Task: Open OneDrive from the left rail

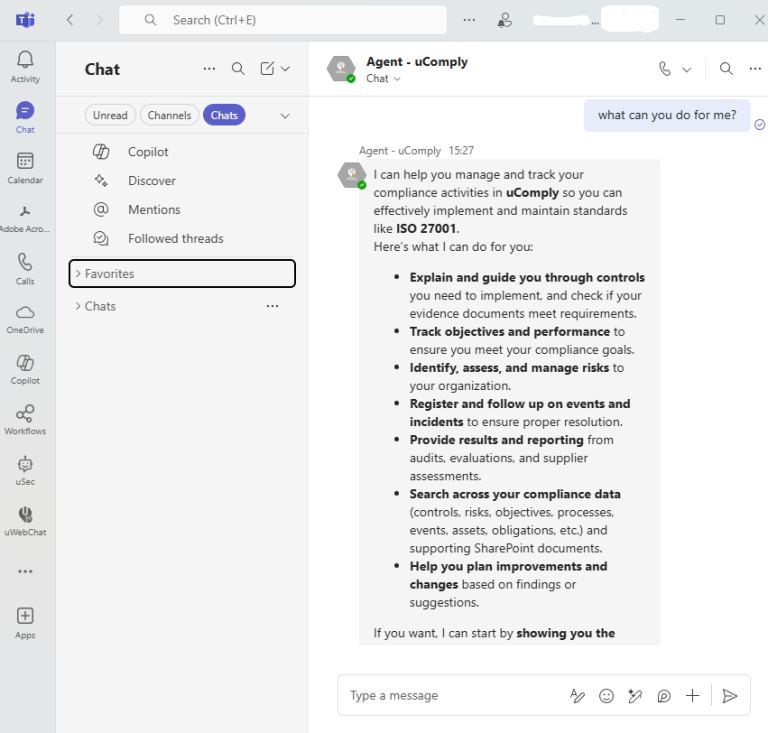Action: pos(25,318)
